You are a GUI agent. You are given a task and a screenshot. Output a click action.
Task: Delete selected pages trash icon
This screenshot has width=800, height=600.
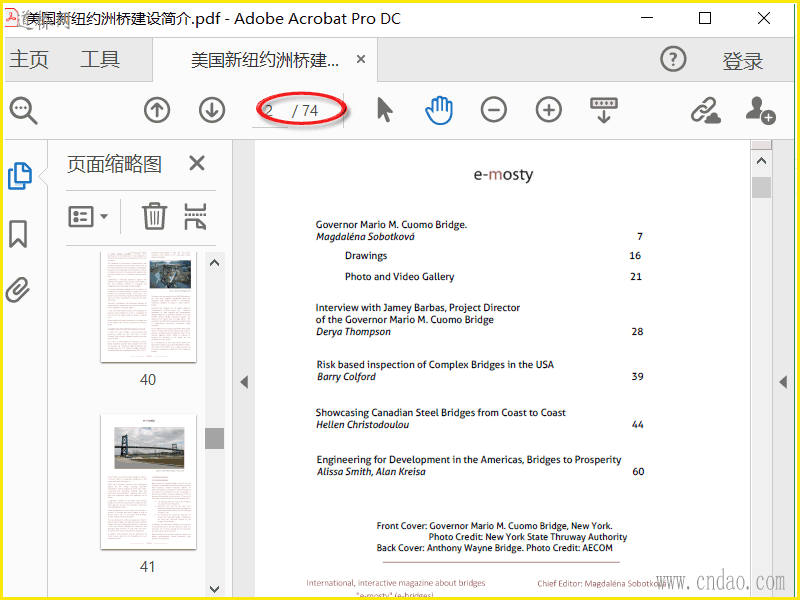pyautogui.click(x=154, y=216)
